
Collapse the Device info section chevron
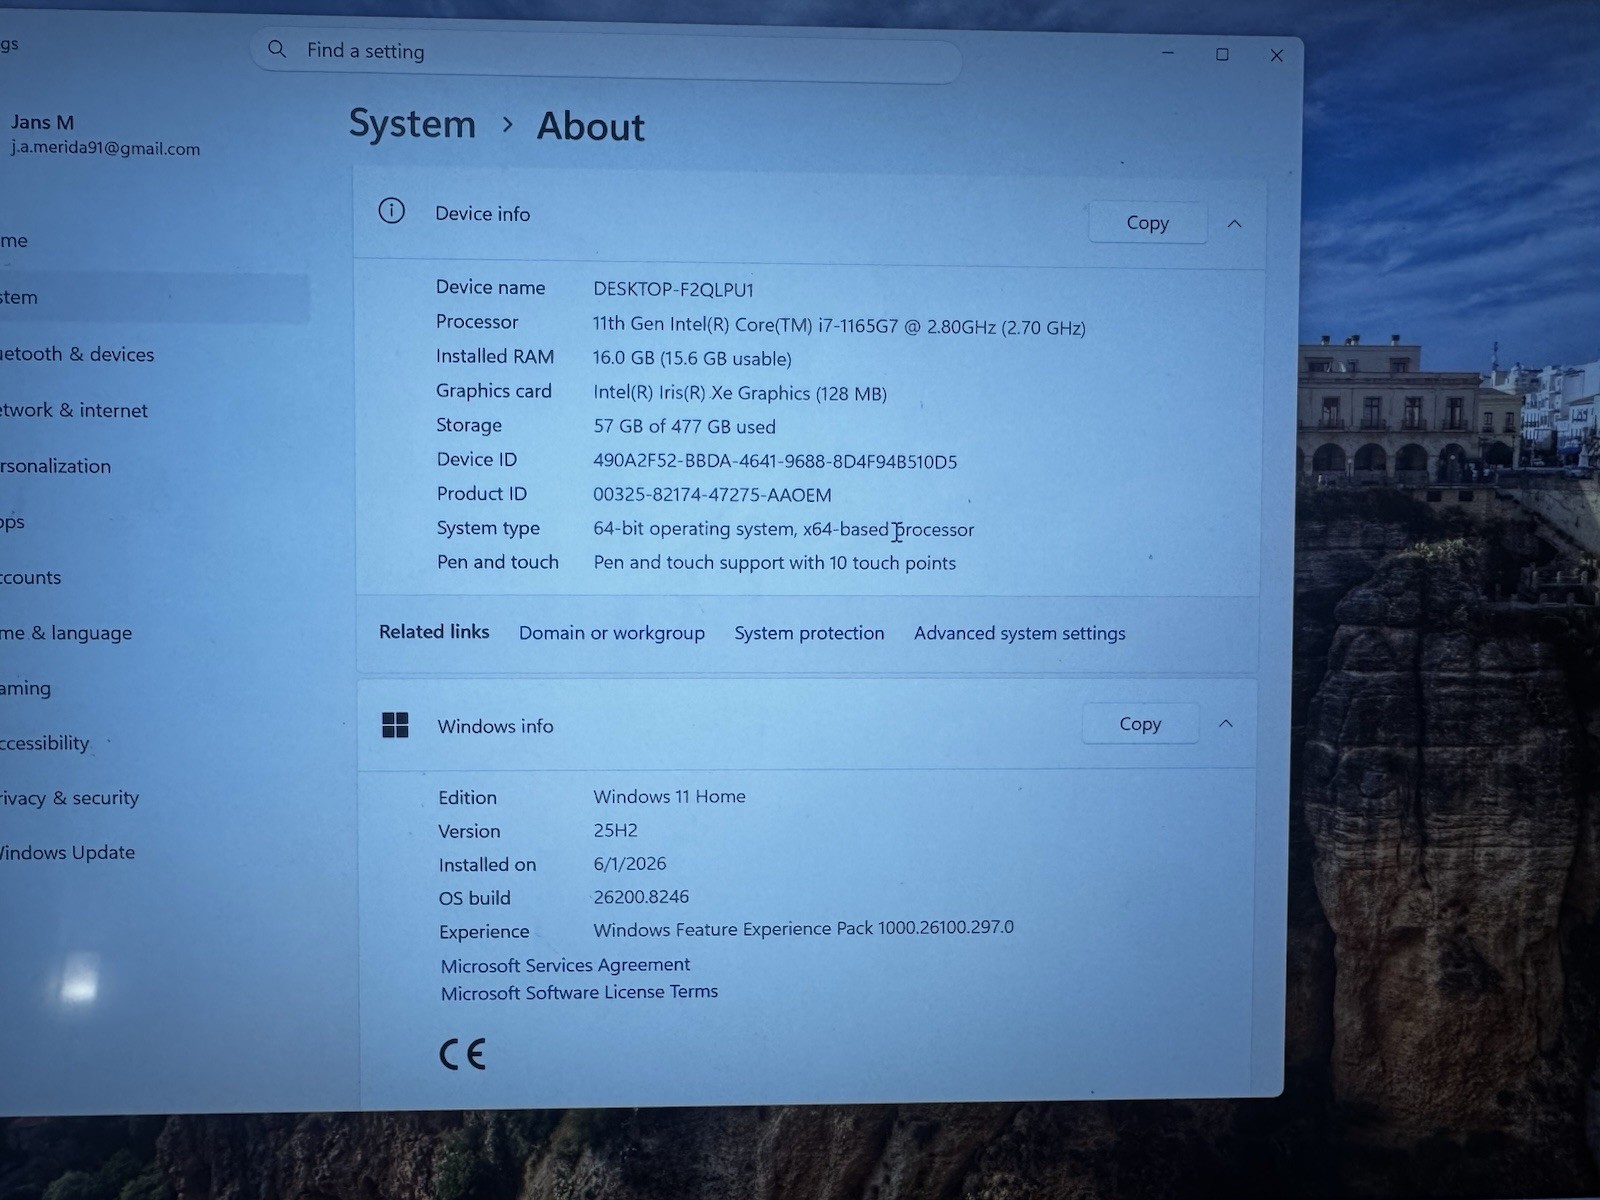(x=1235, y=223)
